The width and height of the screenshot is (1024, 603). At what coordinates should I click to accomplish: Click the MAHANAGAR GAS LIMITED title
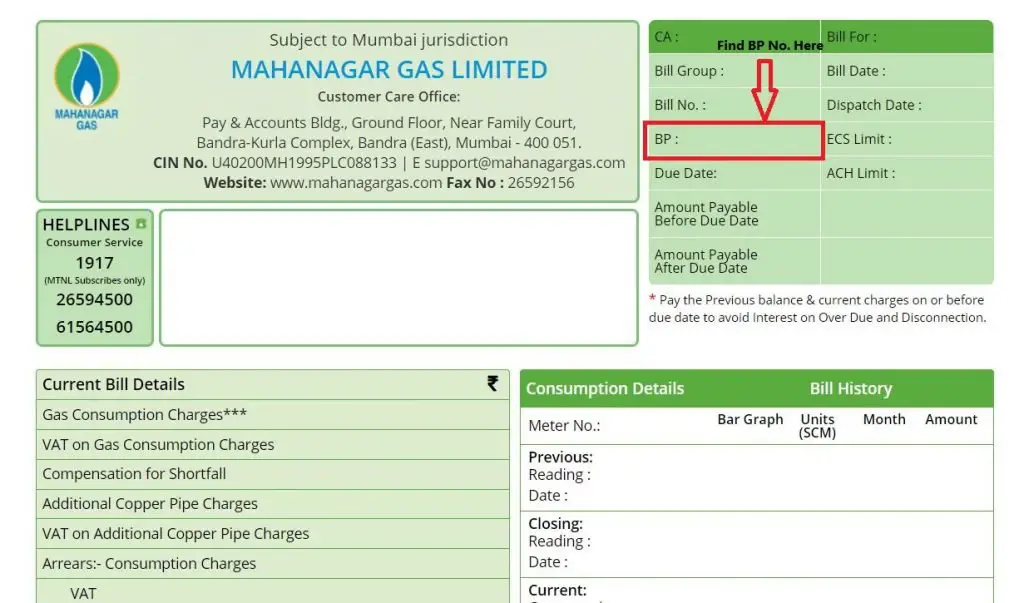tap(389, 70)
